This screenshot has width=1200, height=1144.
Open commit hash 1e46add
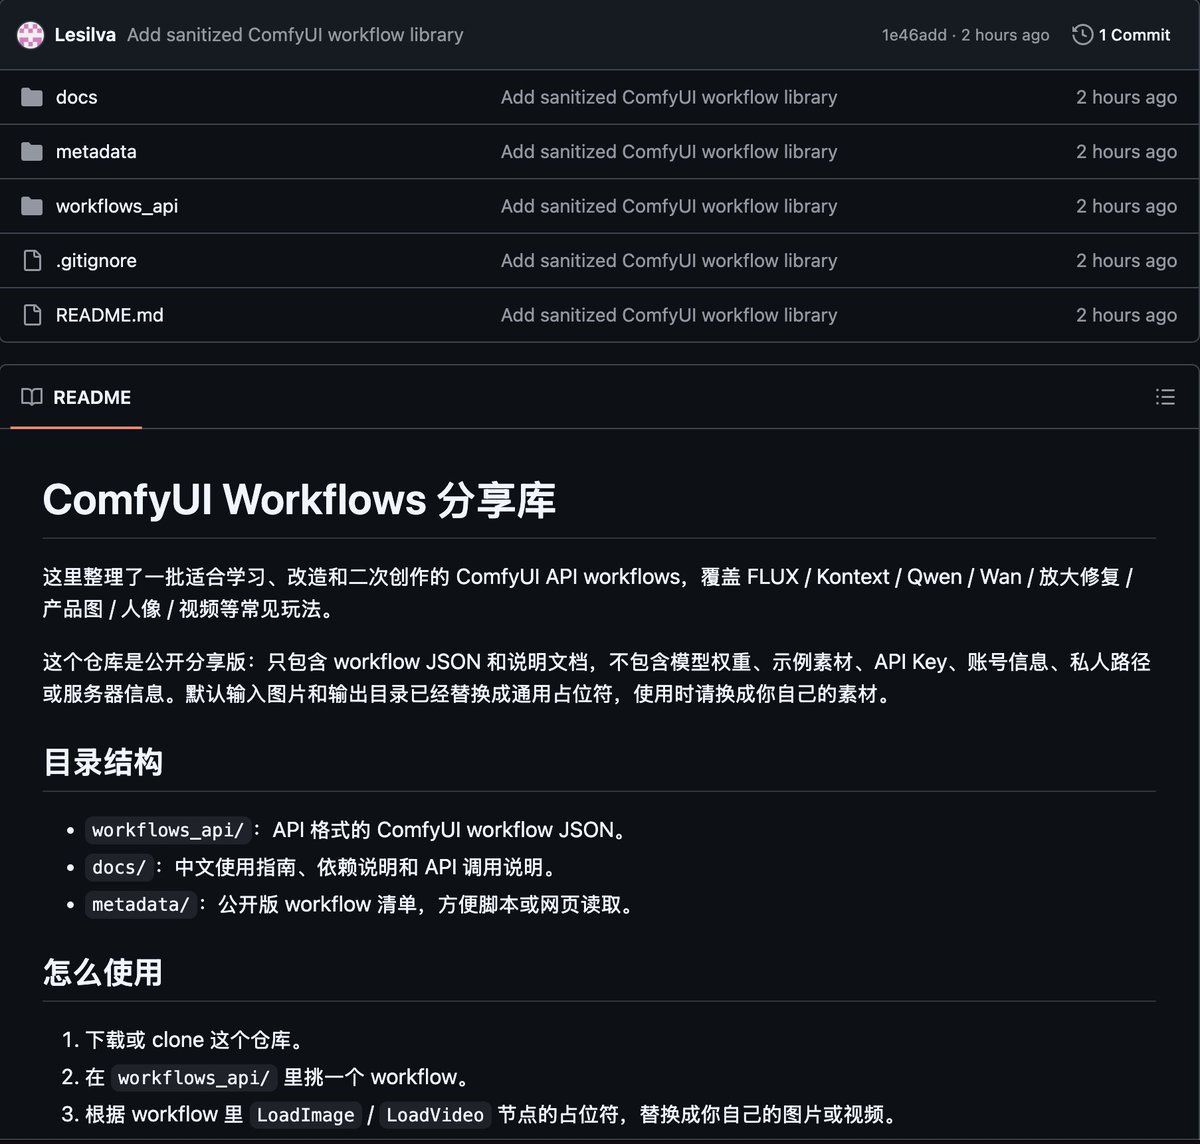pyautogui.click(x=914, y=35)
